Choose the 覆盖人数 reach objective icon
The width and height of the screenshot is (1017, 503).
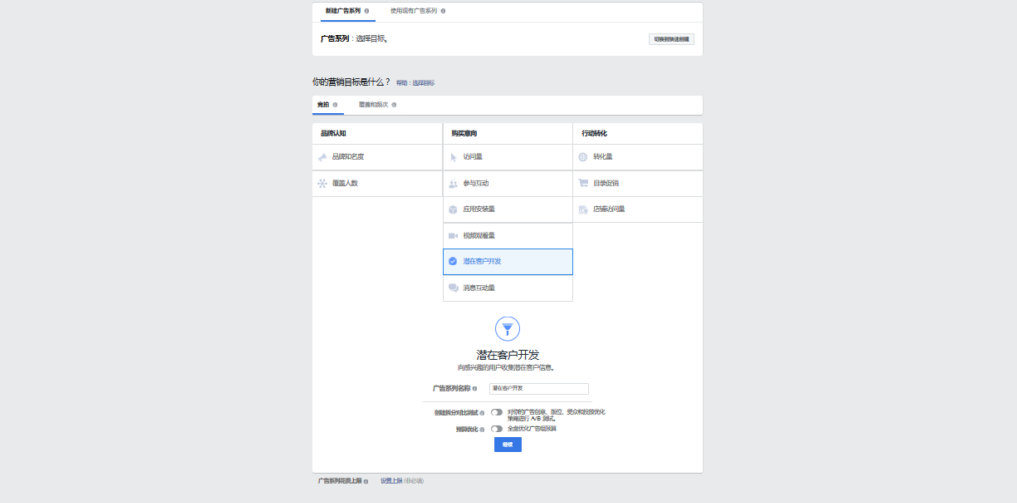322,183
